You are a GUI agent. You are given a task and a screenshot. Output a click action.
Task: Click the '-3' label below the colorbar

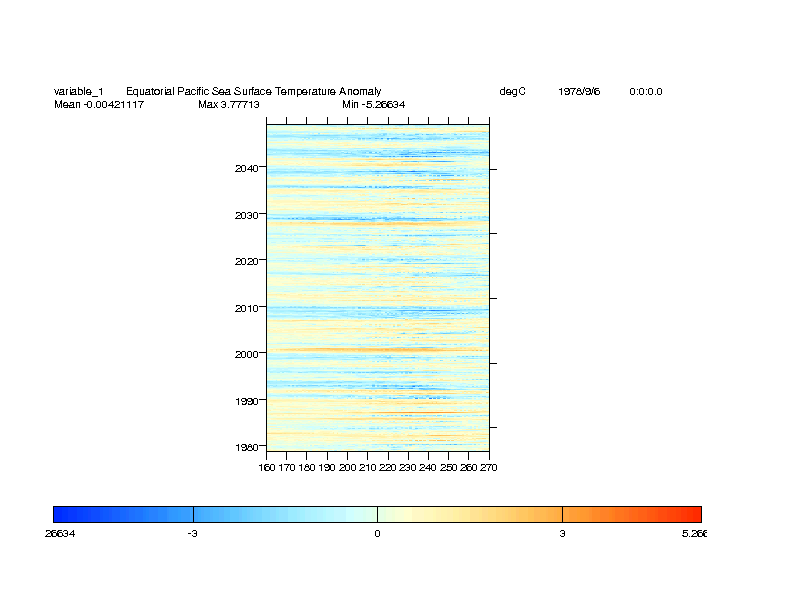[192, 534]
